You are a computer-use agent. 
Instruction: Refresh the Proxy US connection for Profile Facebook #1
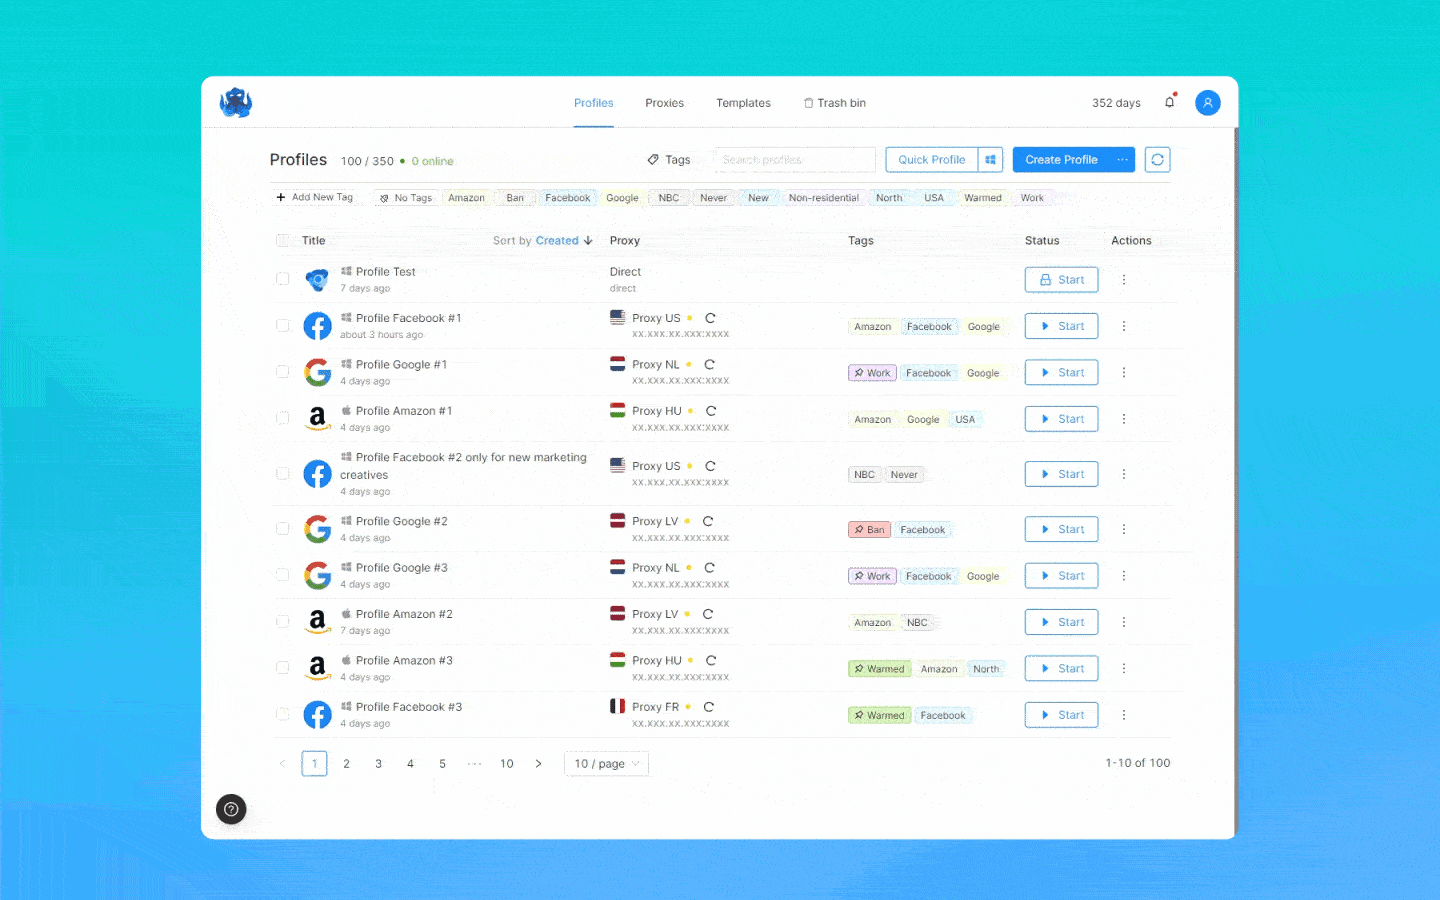click(710, 317)
